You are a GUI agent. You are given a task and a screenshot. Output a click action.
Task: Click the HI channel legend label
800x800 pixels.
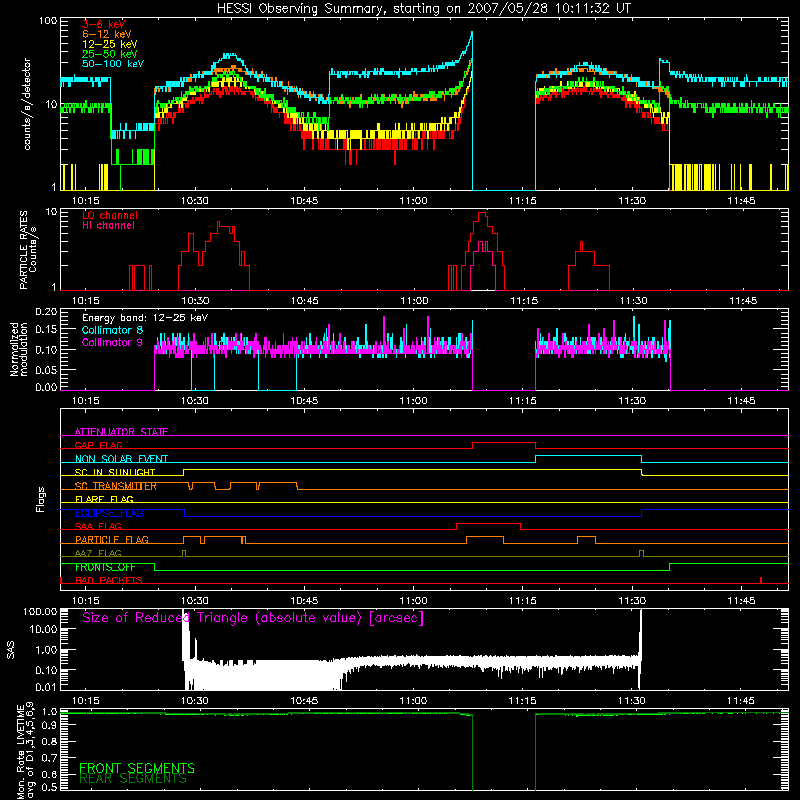pyautogui.click(x=108, y=225)
